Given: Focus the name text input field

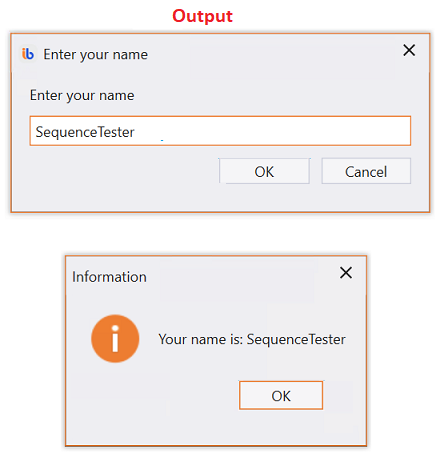Looking at the screenshot, I should [220, 131].
